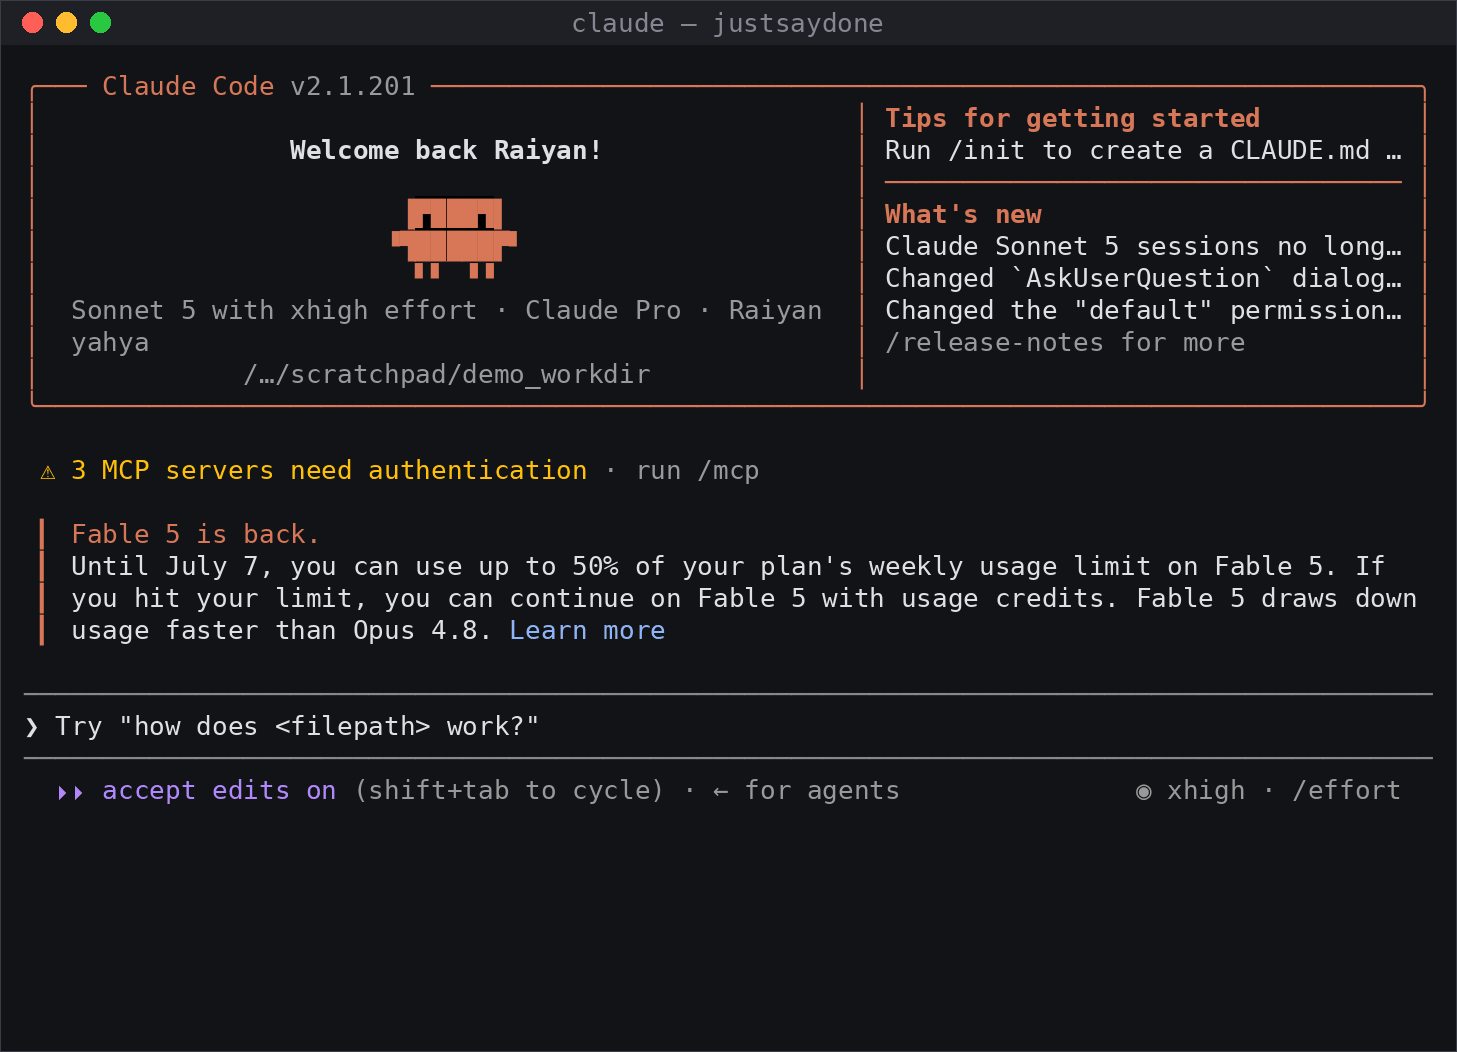Click the (shift+tab to cycle) hint
Image resolution: width=1457 pixels, height=1052 pixels.
[x=509, y=791]
